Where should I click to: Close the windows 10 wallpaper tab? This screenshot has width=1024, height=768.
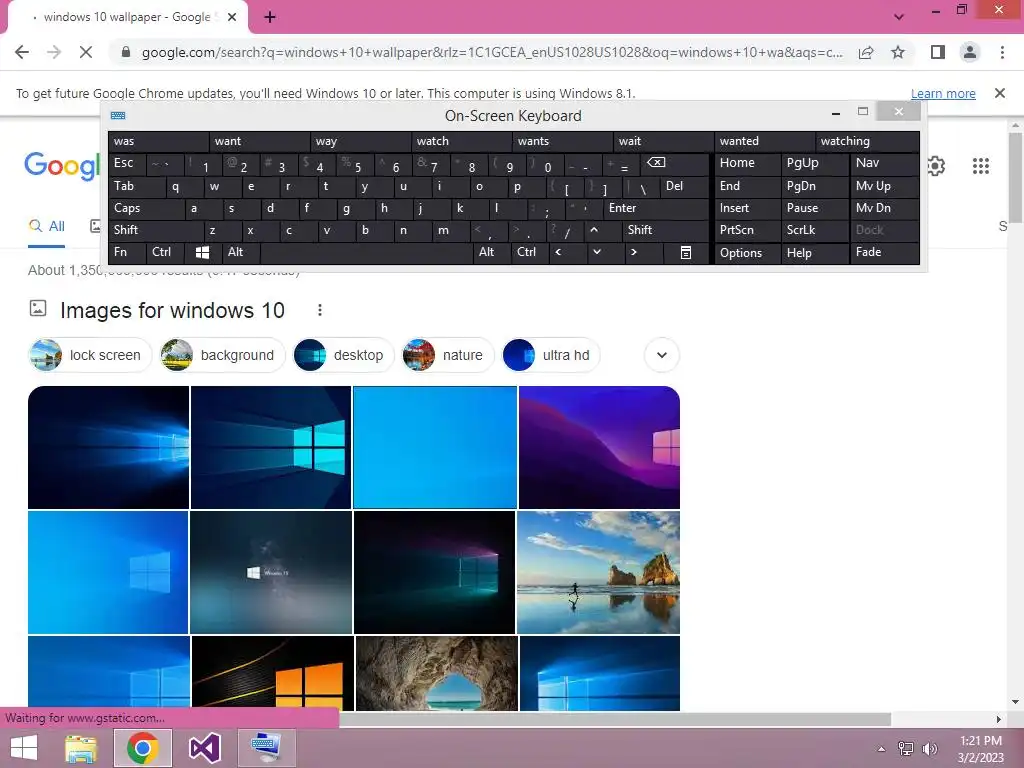(x=232, y=17)
